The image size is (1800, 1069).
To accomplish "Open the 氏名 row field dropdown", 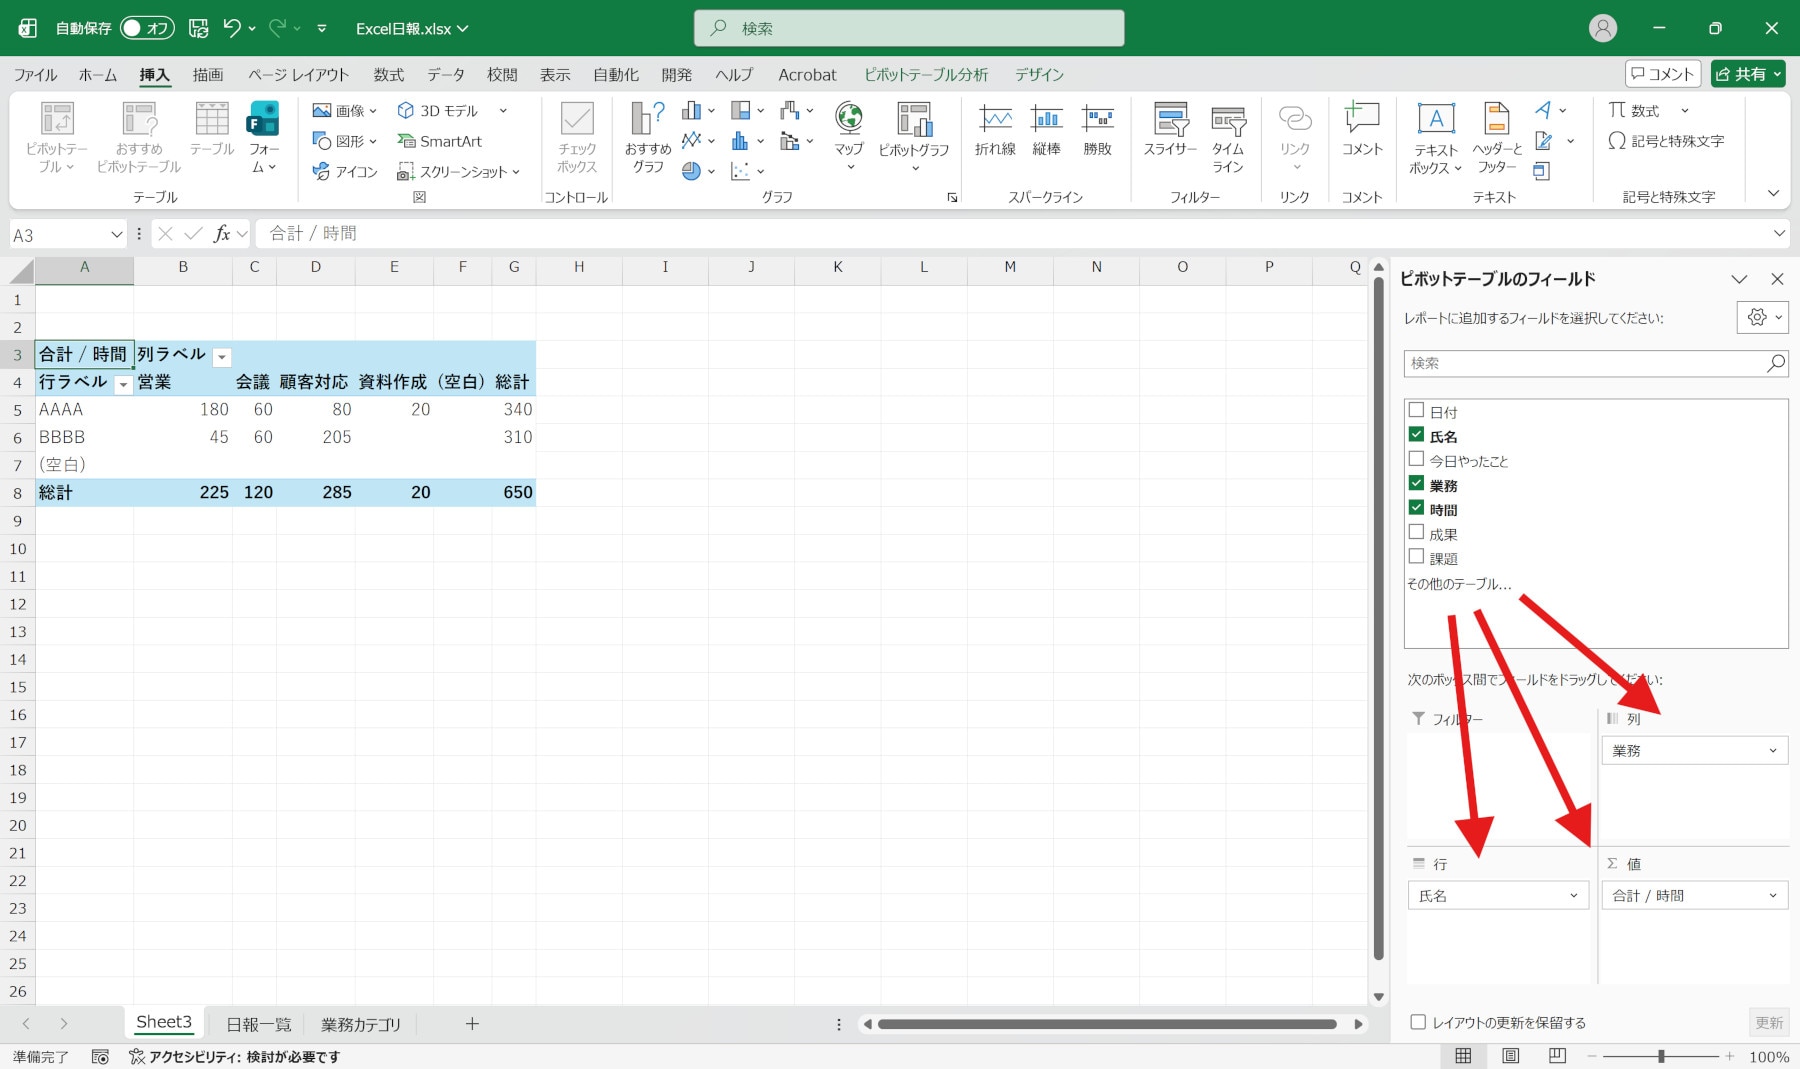I will [1573, 896].
